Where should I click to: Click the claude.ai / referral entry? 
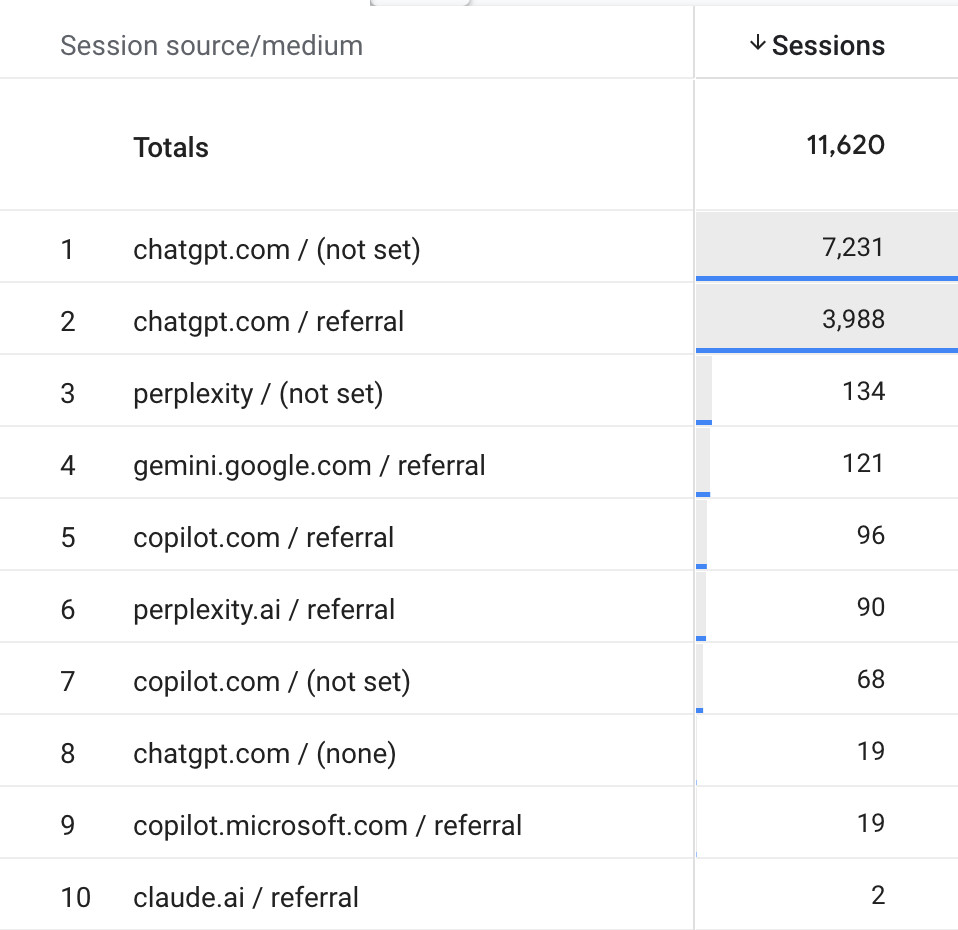click(245, 897)
